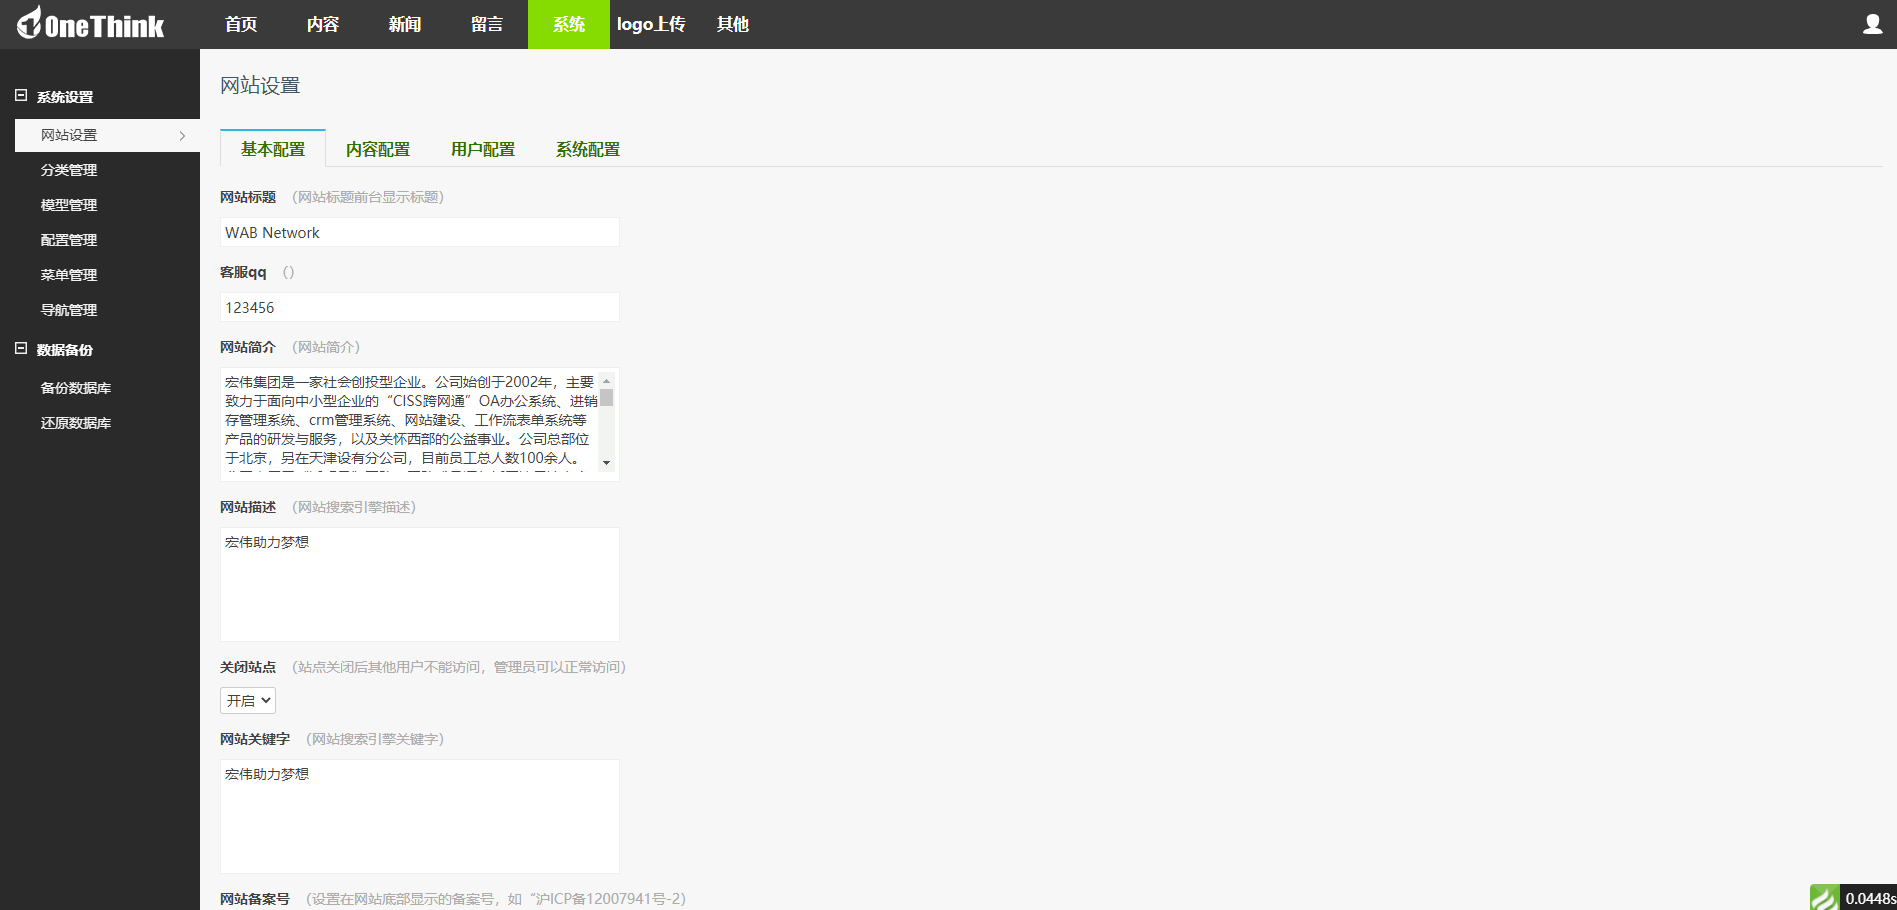Image resolution: width=1897 pixels, height=910 pixels.
Task: Collapse the 系统设置 section toggle icon
Action: click(21, 96)
